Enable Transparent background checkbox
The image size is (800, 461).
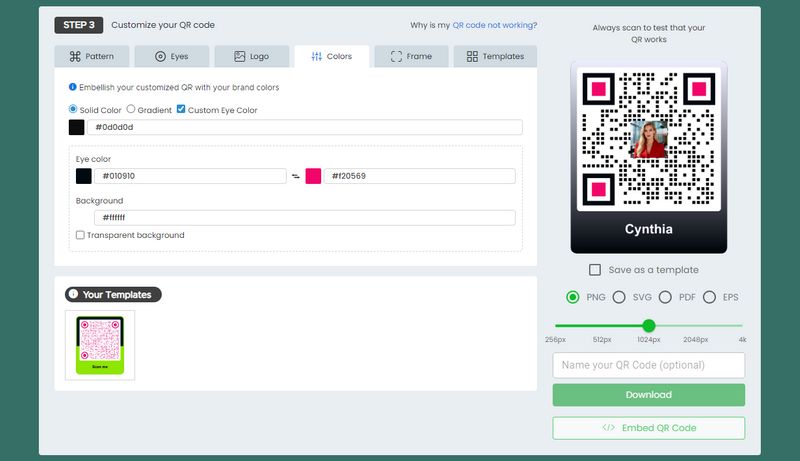point(81,235)
